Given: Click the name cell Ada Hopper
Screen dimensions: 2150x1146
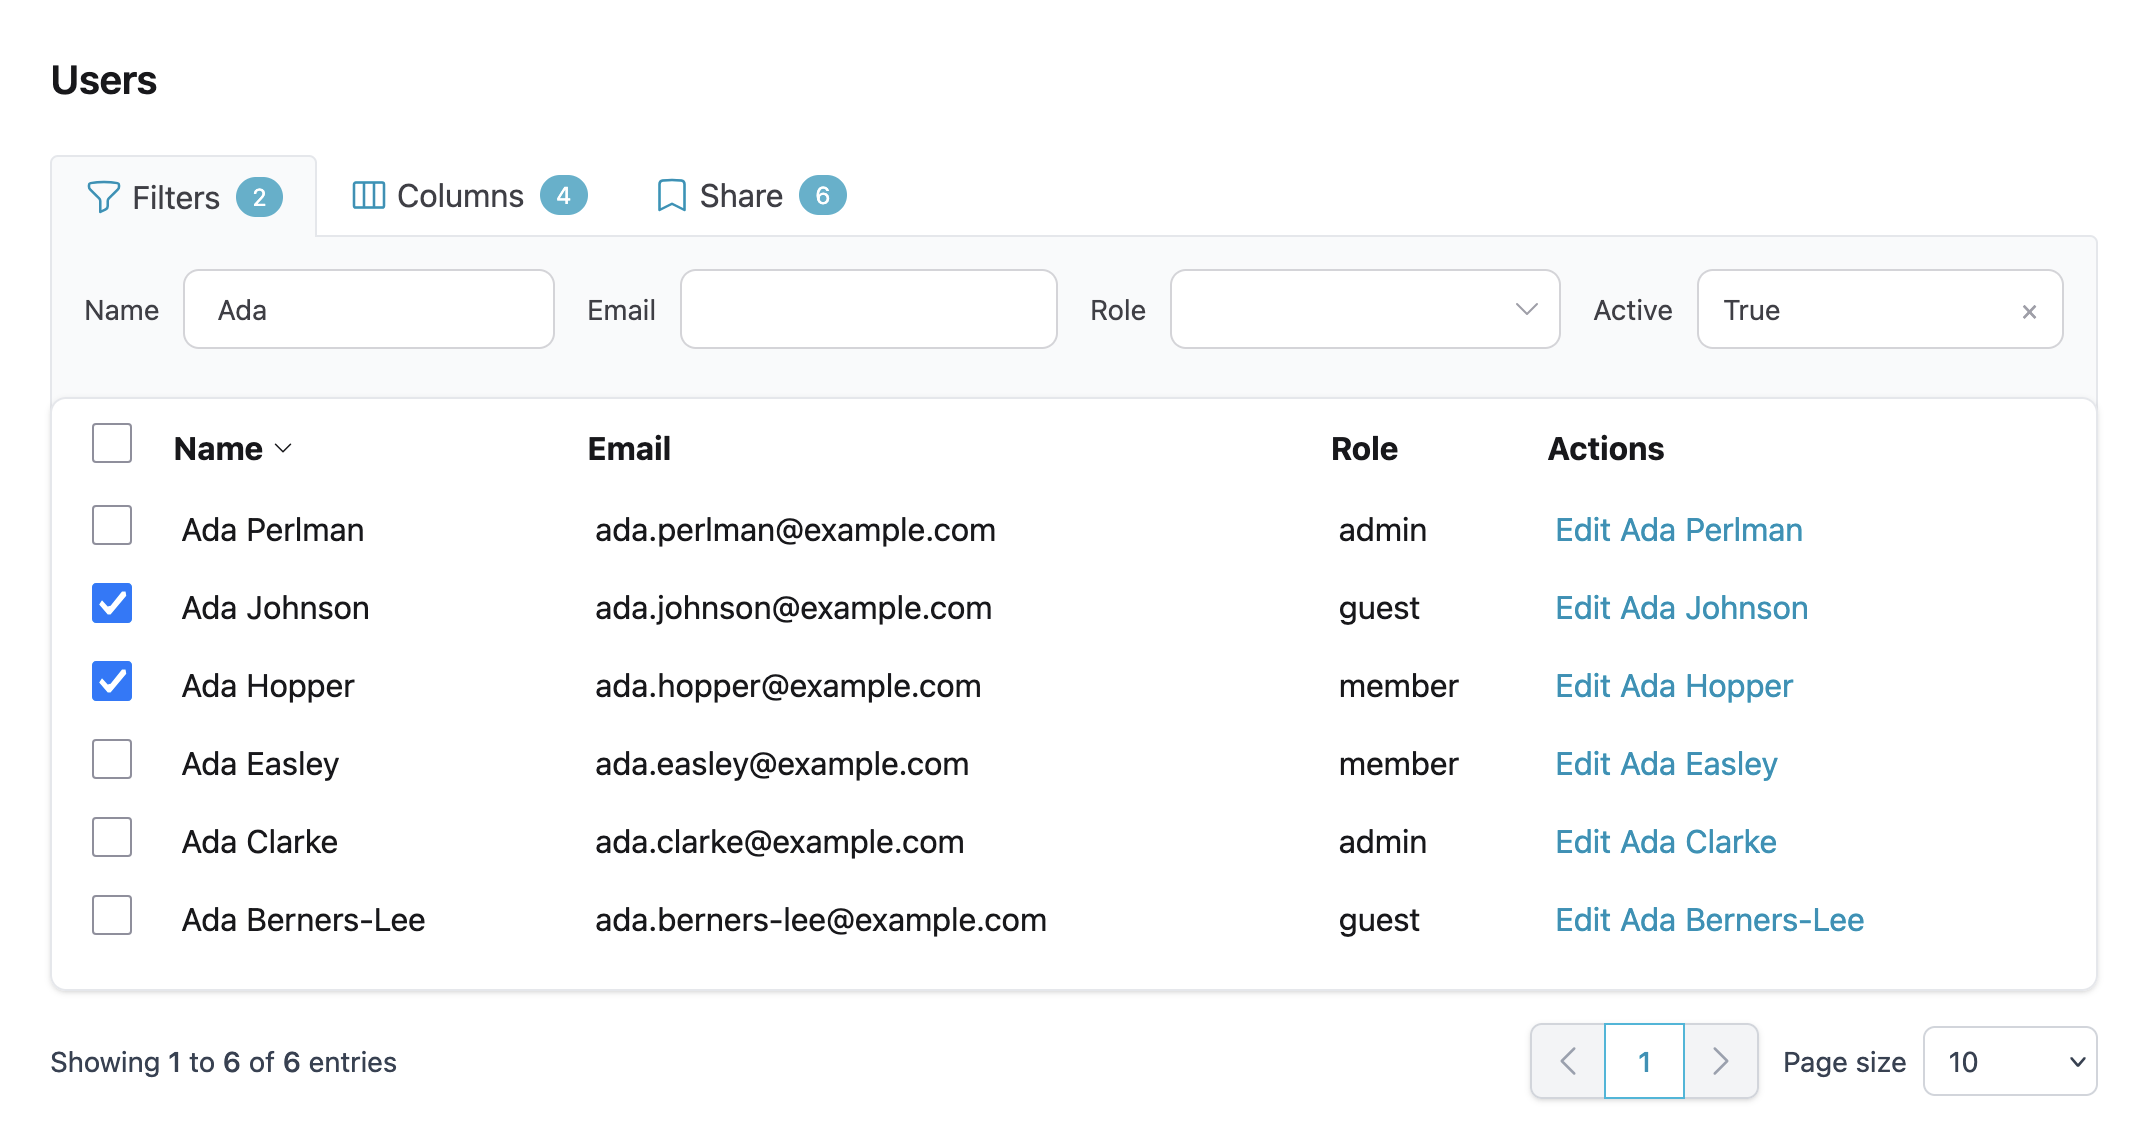Looking at the screenshot, I should click(x=268, y=686).
